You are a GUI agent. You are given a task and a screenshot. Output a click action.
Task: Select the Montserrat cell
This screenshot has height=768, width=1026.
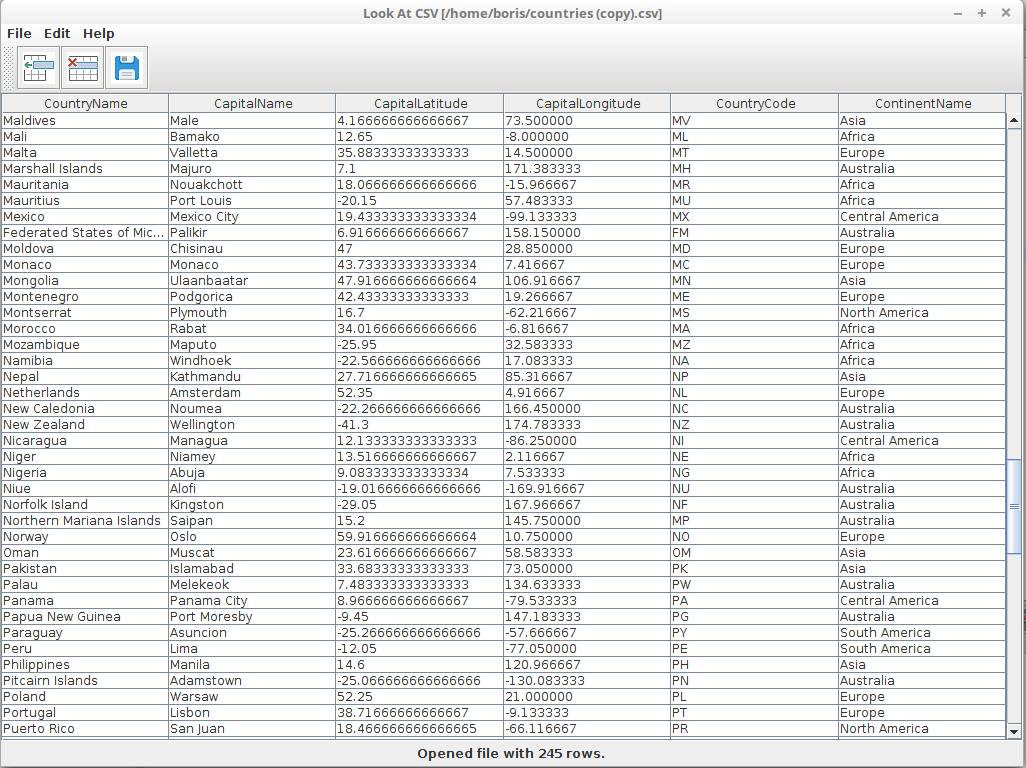click(x=85, y=313)
